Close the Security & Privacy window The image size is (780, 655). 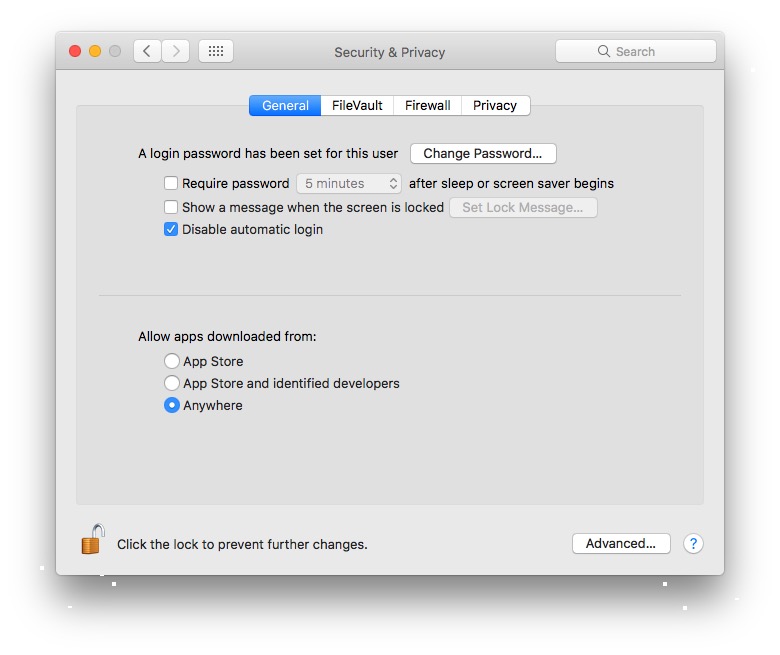click(x=75, y=51)
